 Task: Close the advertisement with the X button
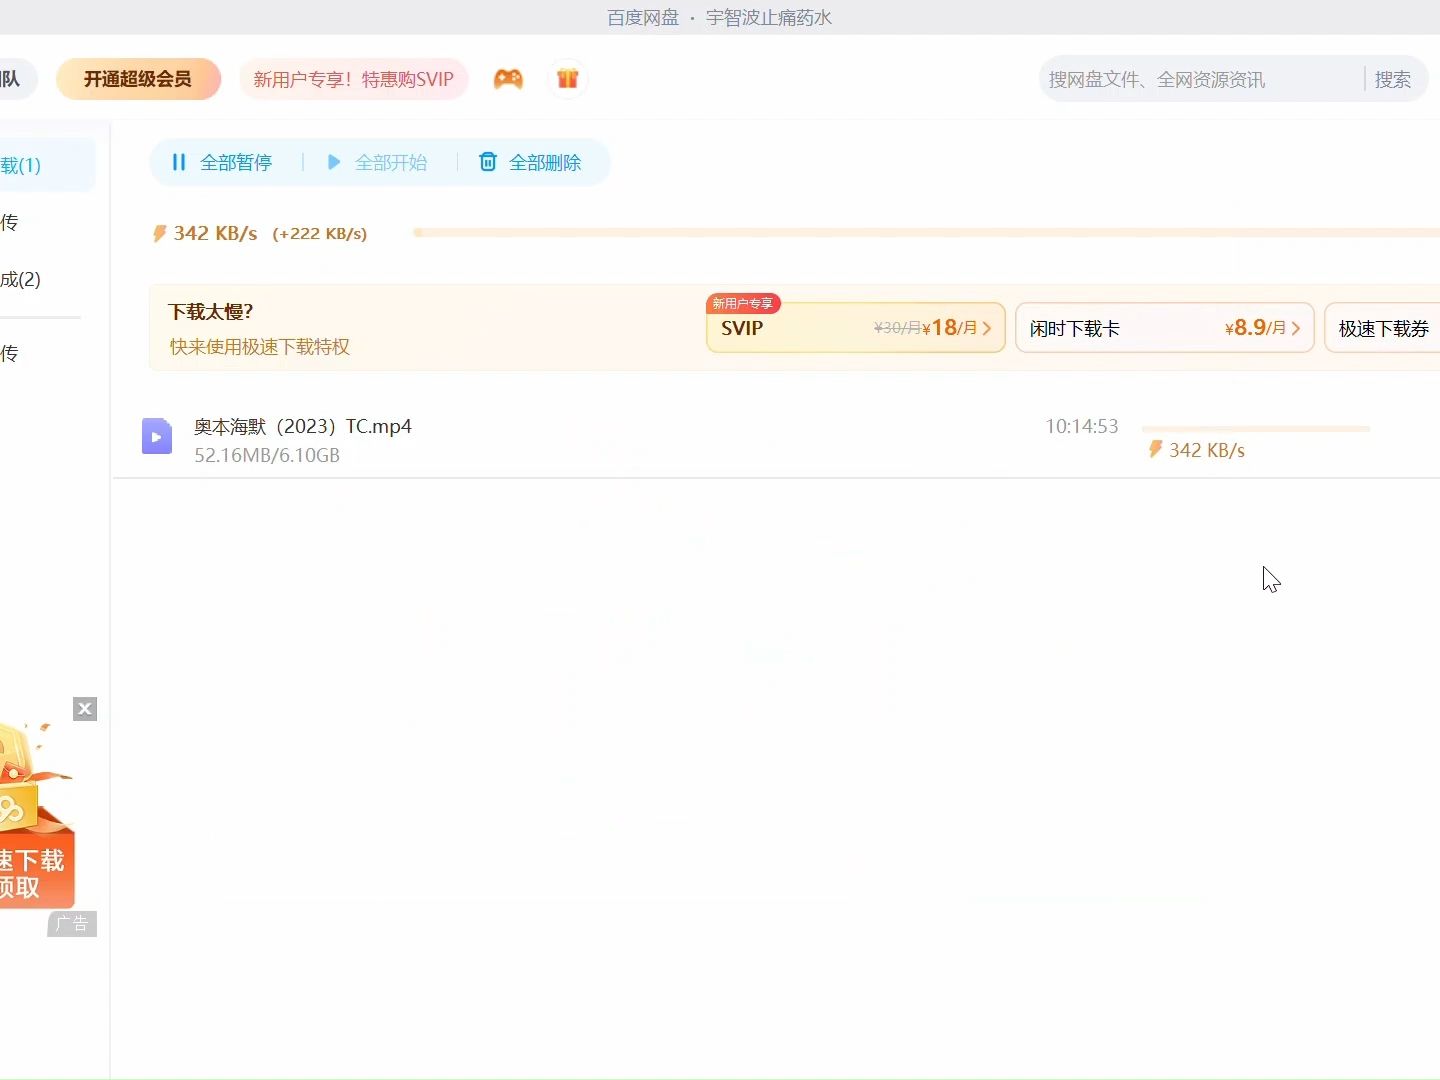coord(85,709)
